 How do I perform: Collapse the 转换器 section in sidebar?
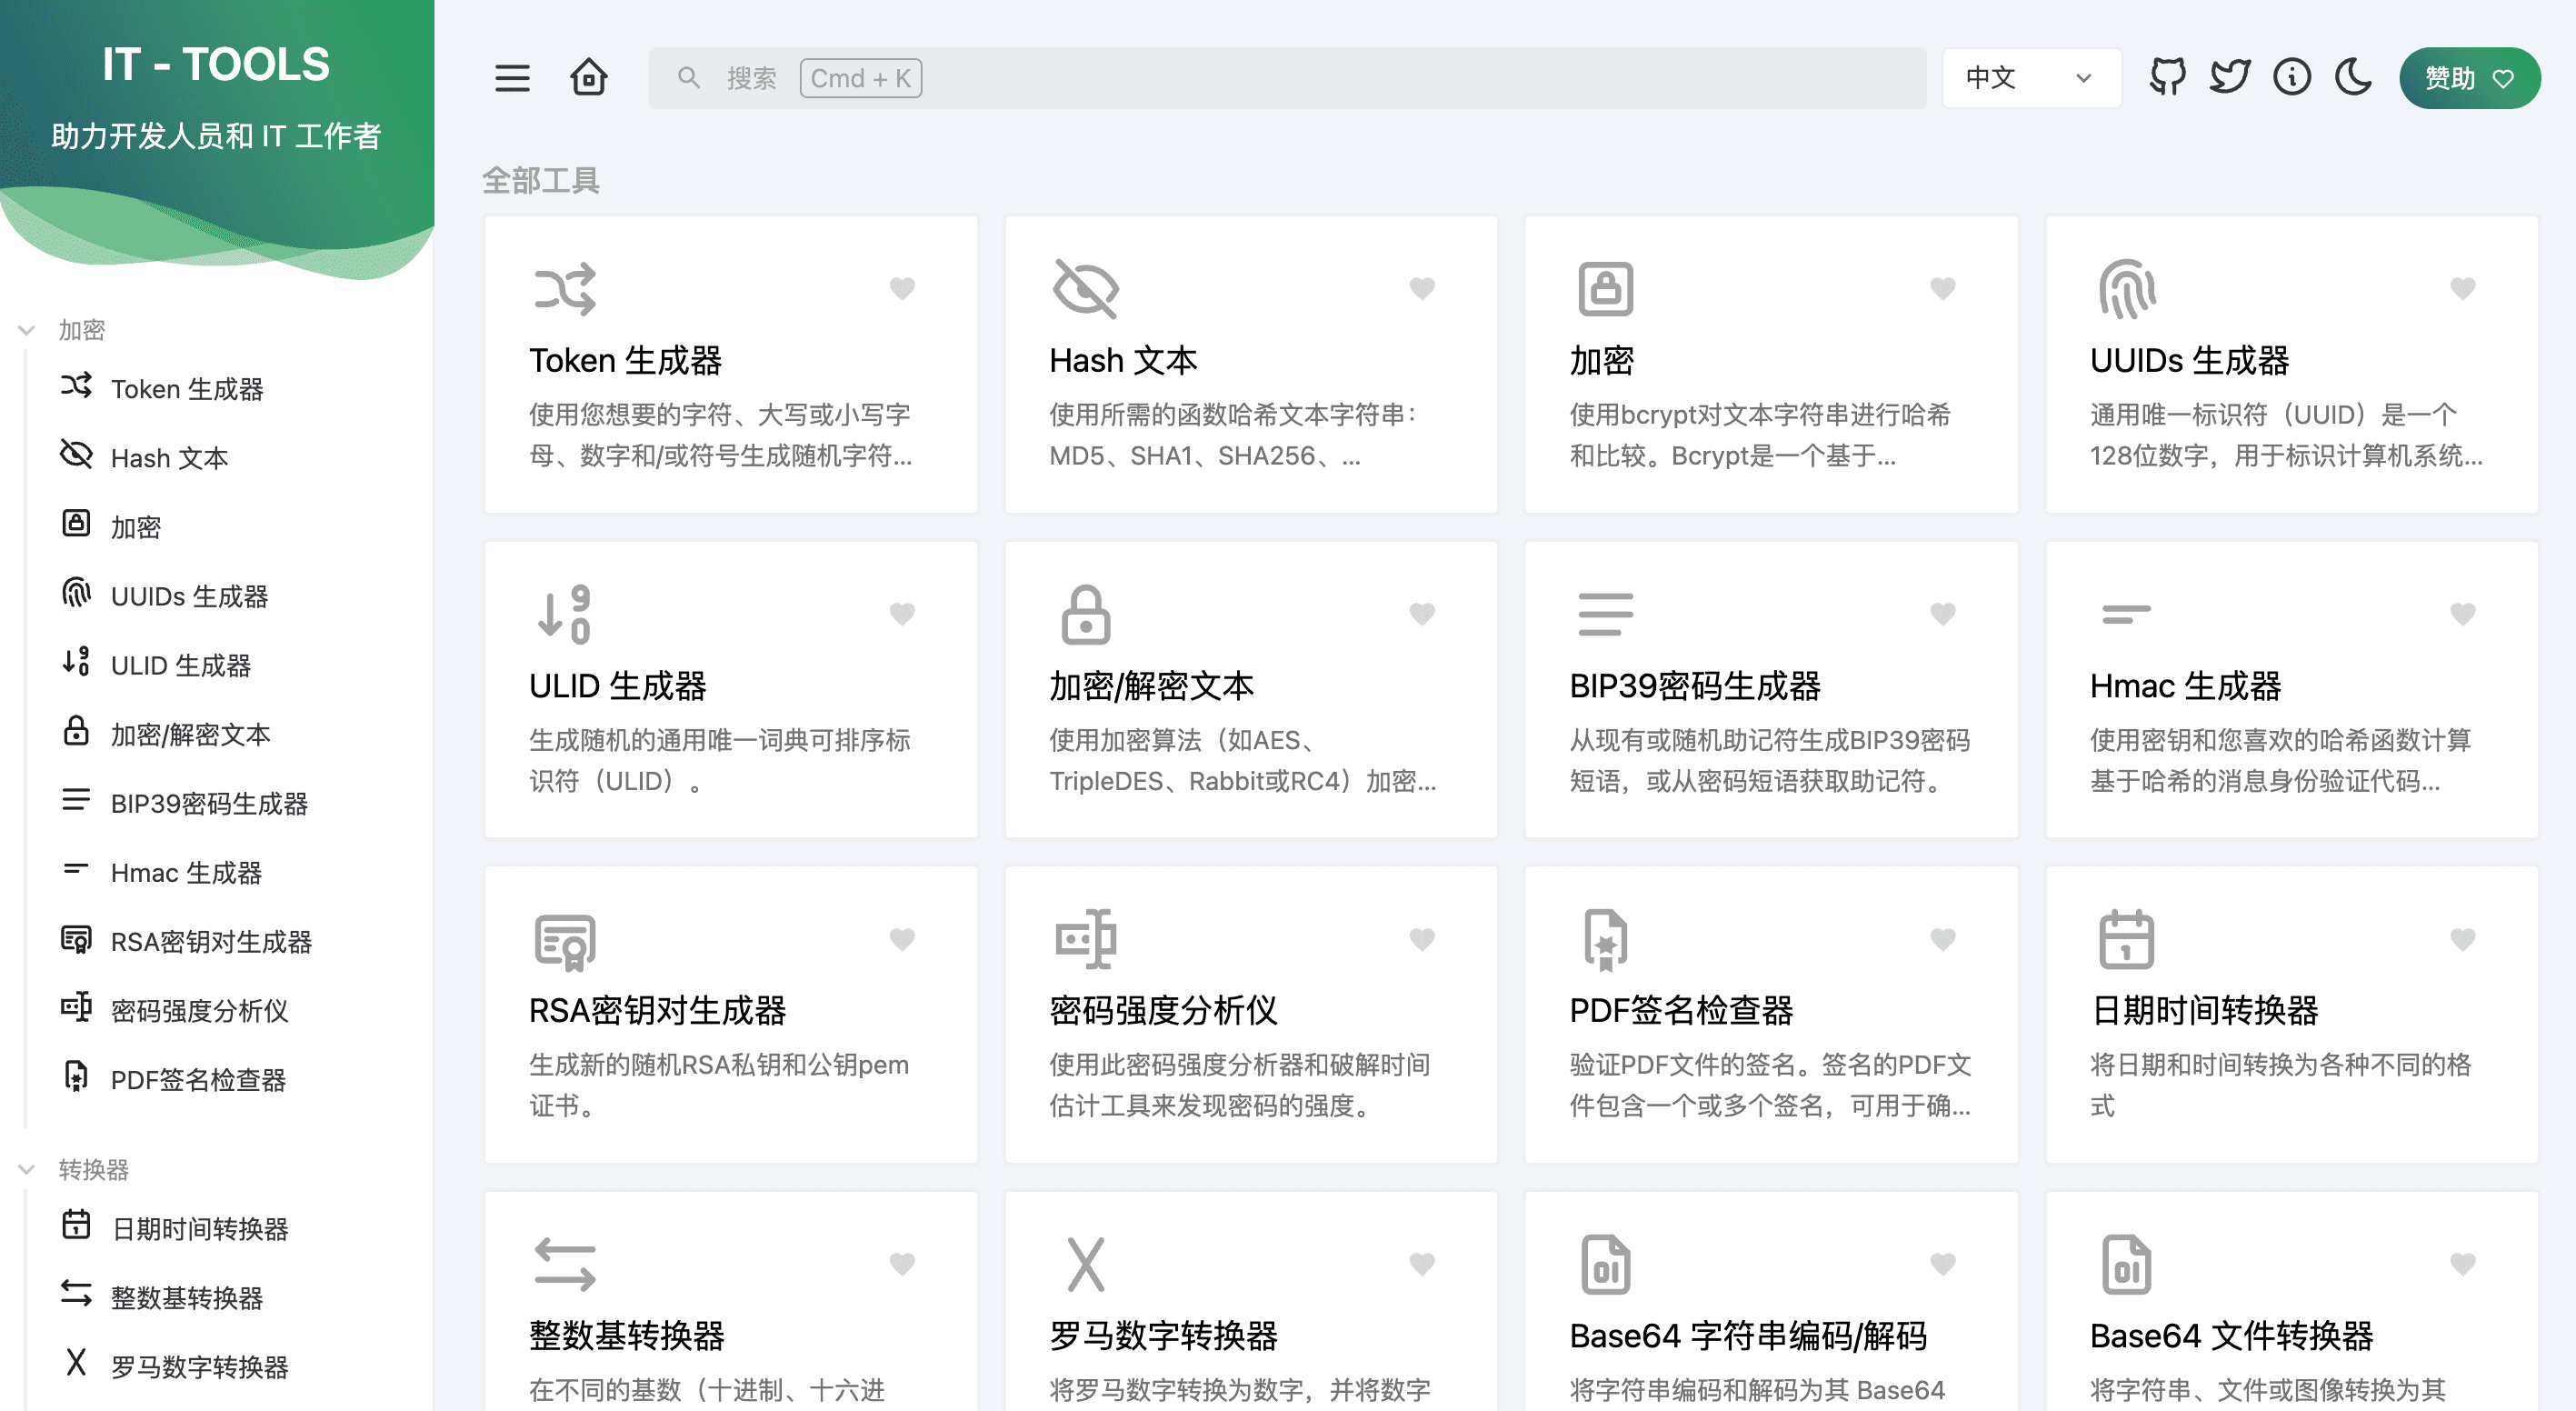tap(25, 1169)
